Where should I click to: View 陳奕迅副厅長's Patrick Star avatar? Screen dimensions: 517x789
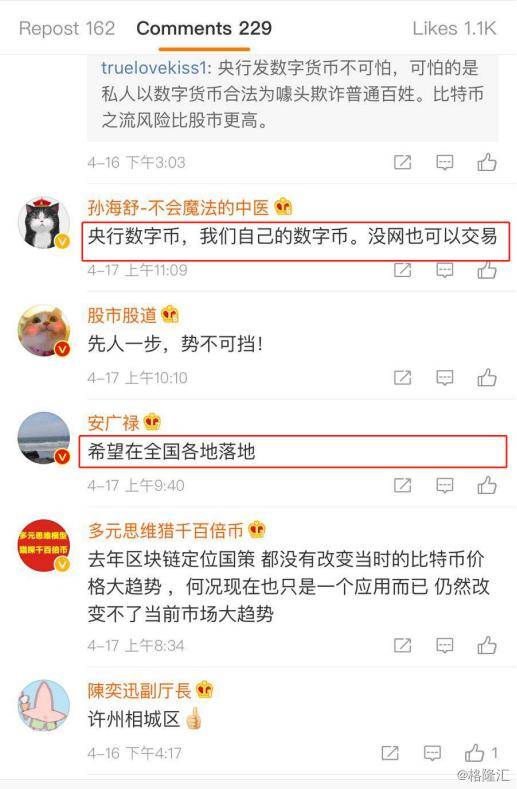(44, 705)
